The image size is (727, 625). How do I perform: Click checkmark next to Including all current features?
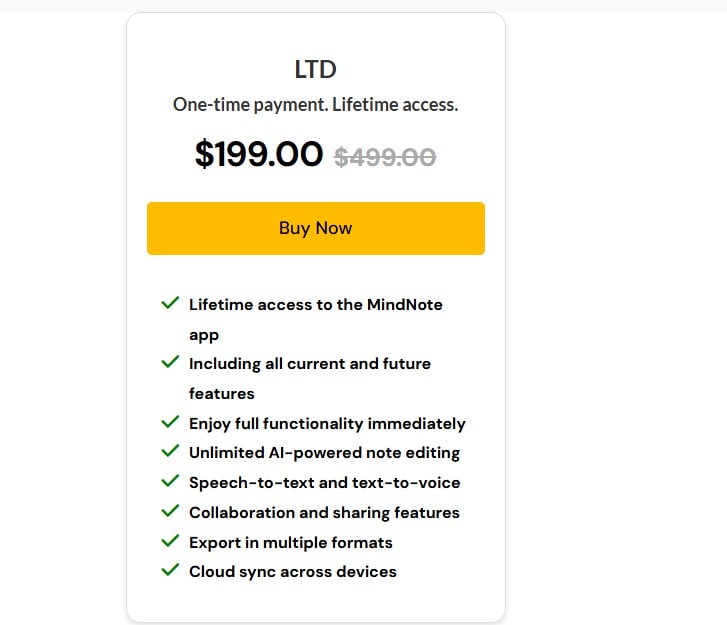pyautogui.click(x=169, y=362)
